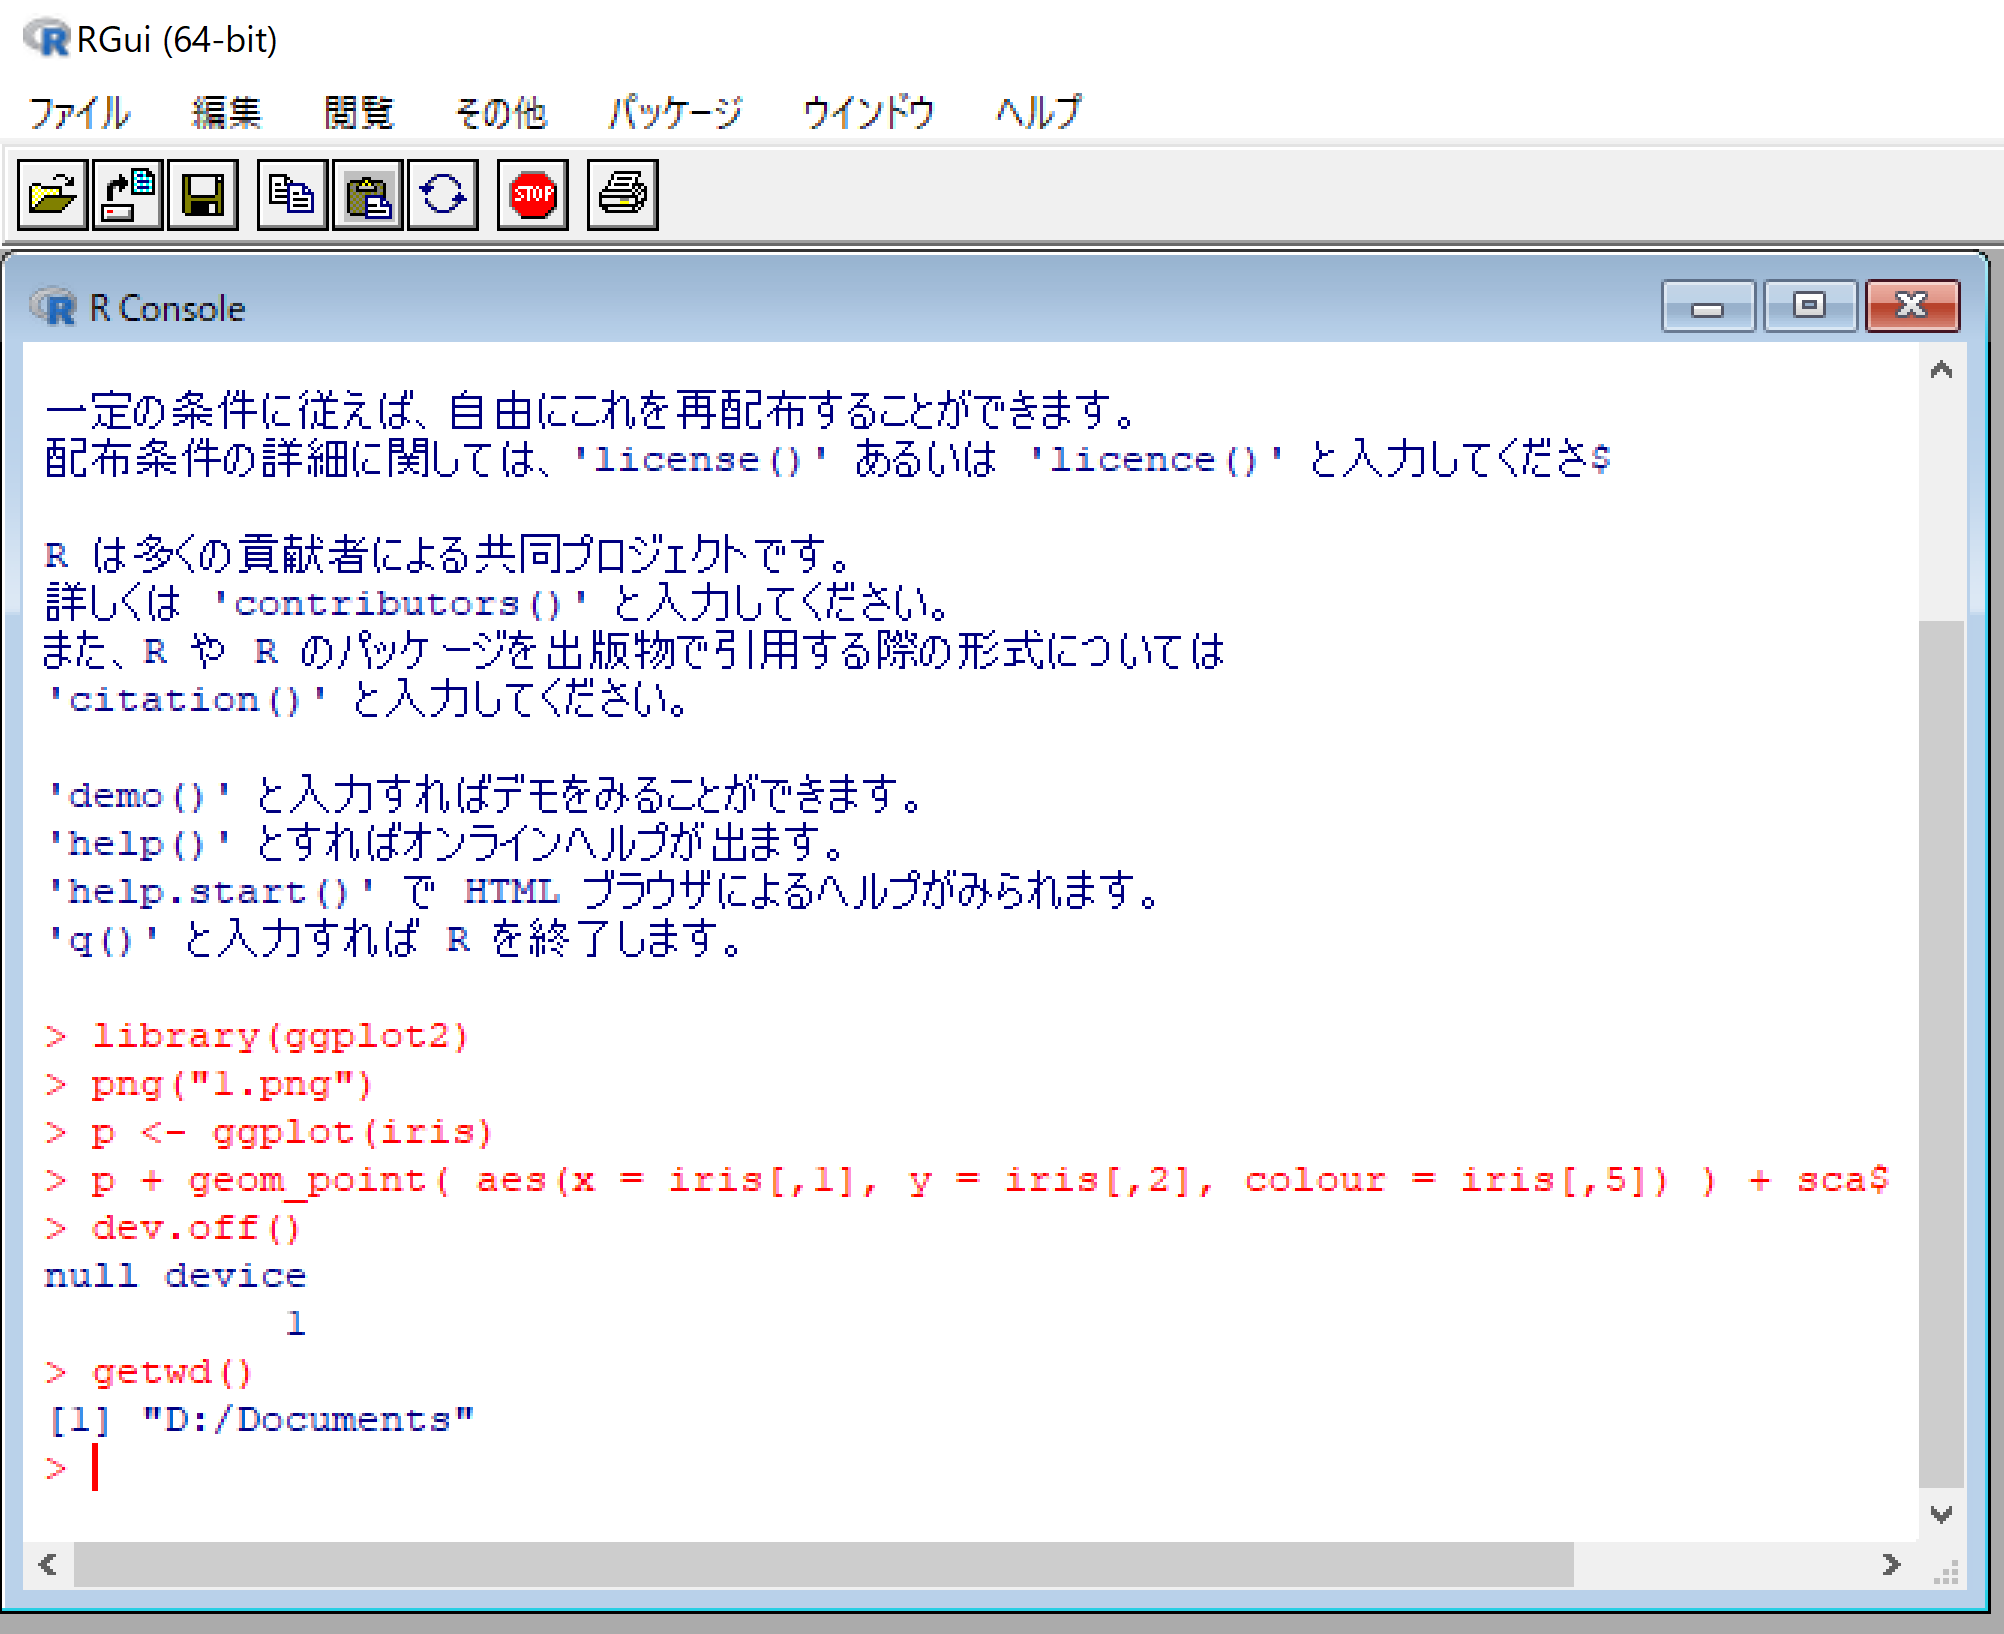Minimize the R Console window

(x=1707, y=306)
